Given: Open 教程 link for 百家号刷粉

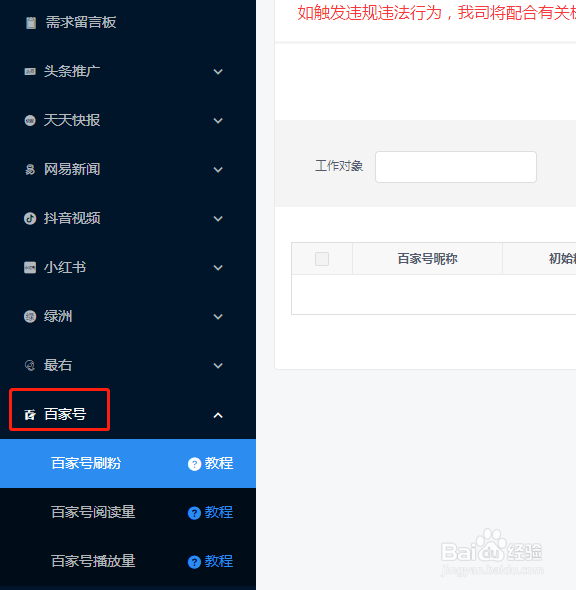Looking at the screenshot, I should click(x=219, y=463).
